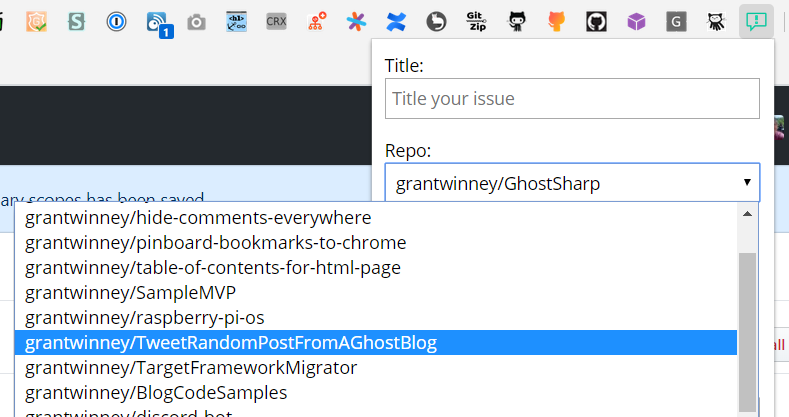Select grantwinney/TargetFrameworkMigrator repo
The width and height of the screenshot is (789, 417).
[191, 368]
